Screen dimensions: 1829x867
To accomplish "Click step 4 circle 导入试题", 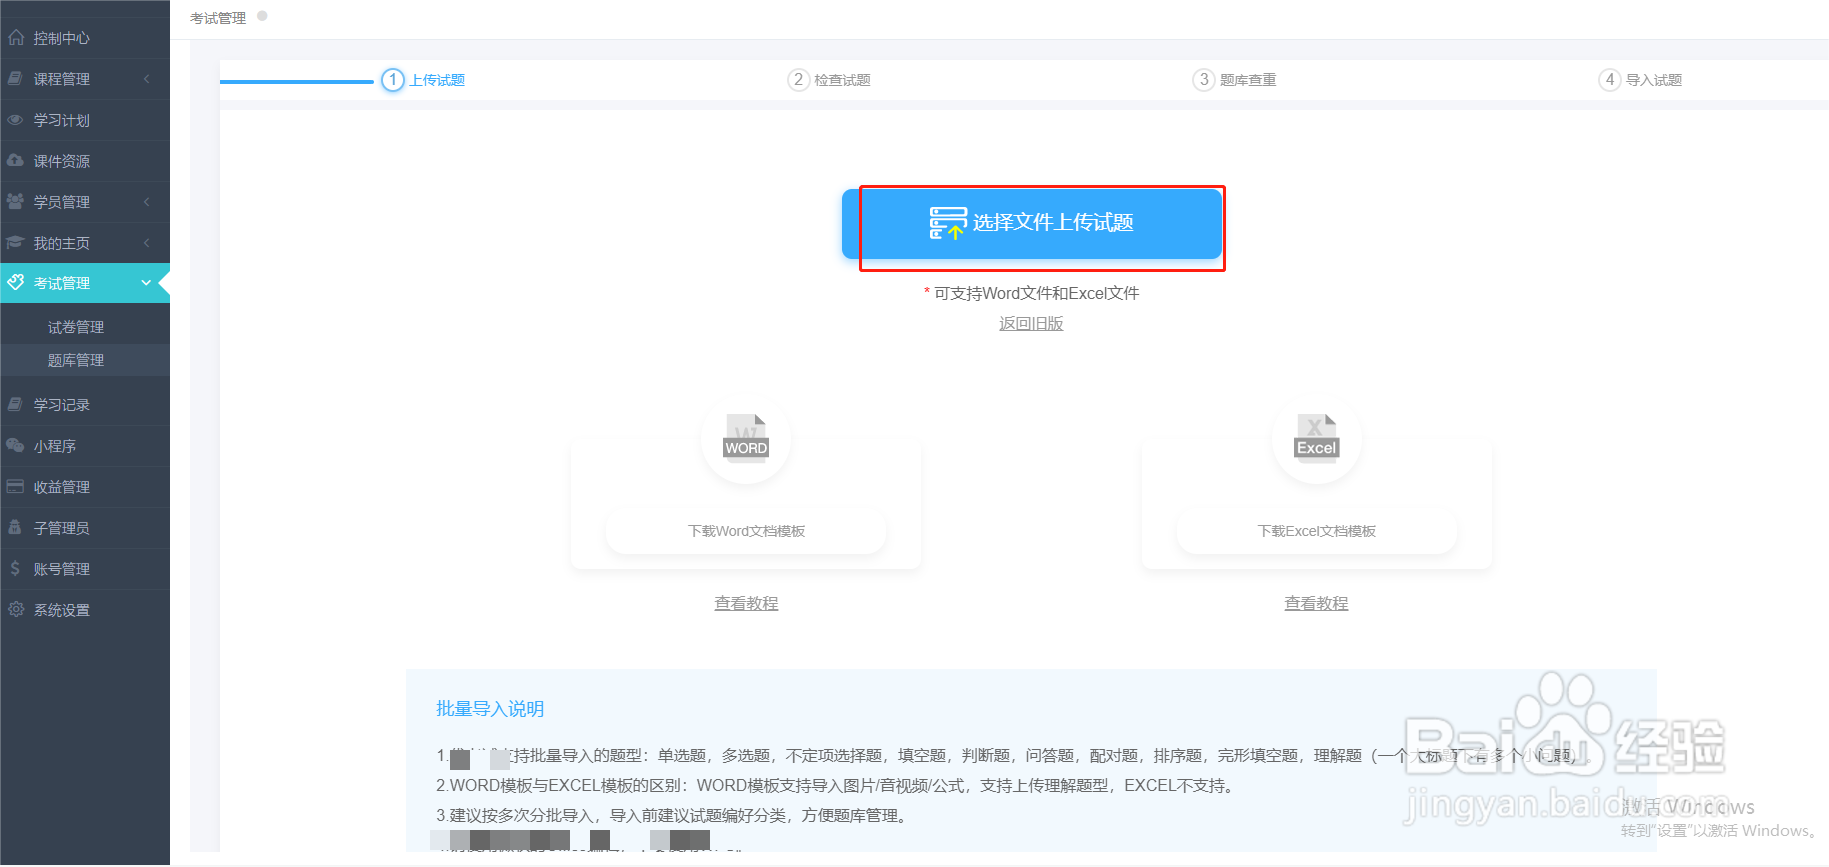I will (1610, 80).
